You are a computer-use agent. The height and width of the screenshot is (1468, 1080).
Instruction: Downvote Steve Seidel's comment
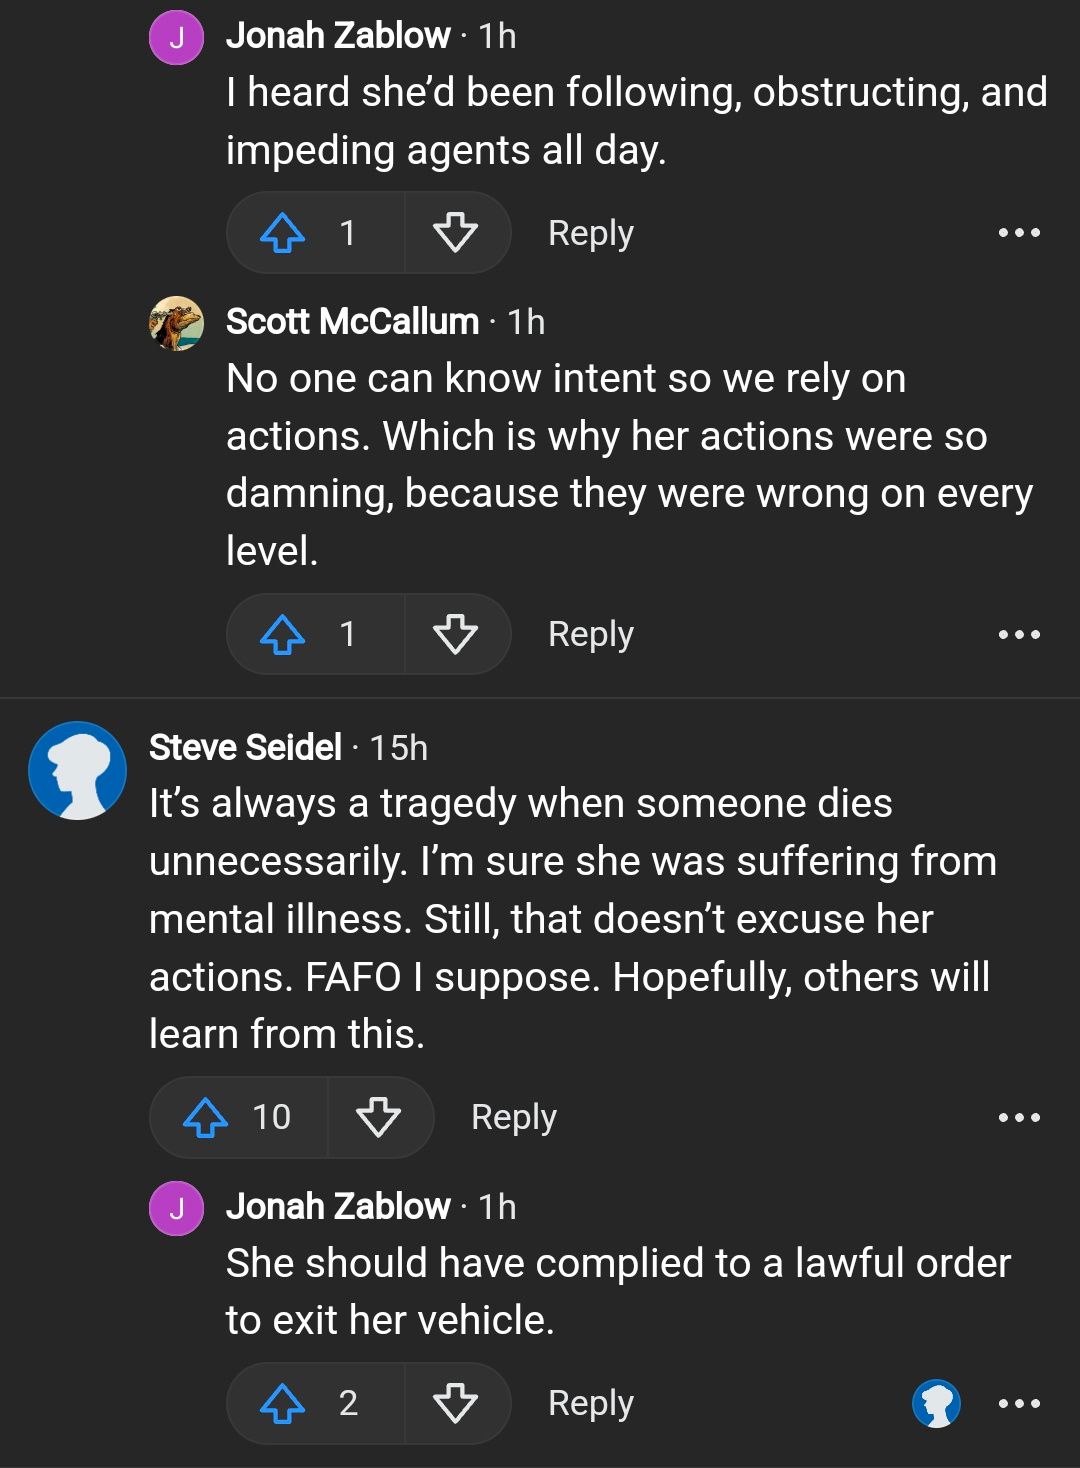378,1117
